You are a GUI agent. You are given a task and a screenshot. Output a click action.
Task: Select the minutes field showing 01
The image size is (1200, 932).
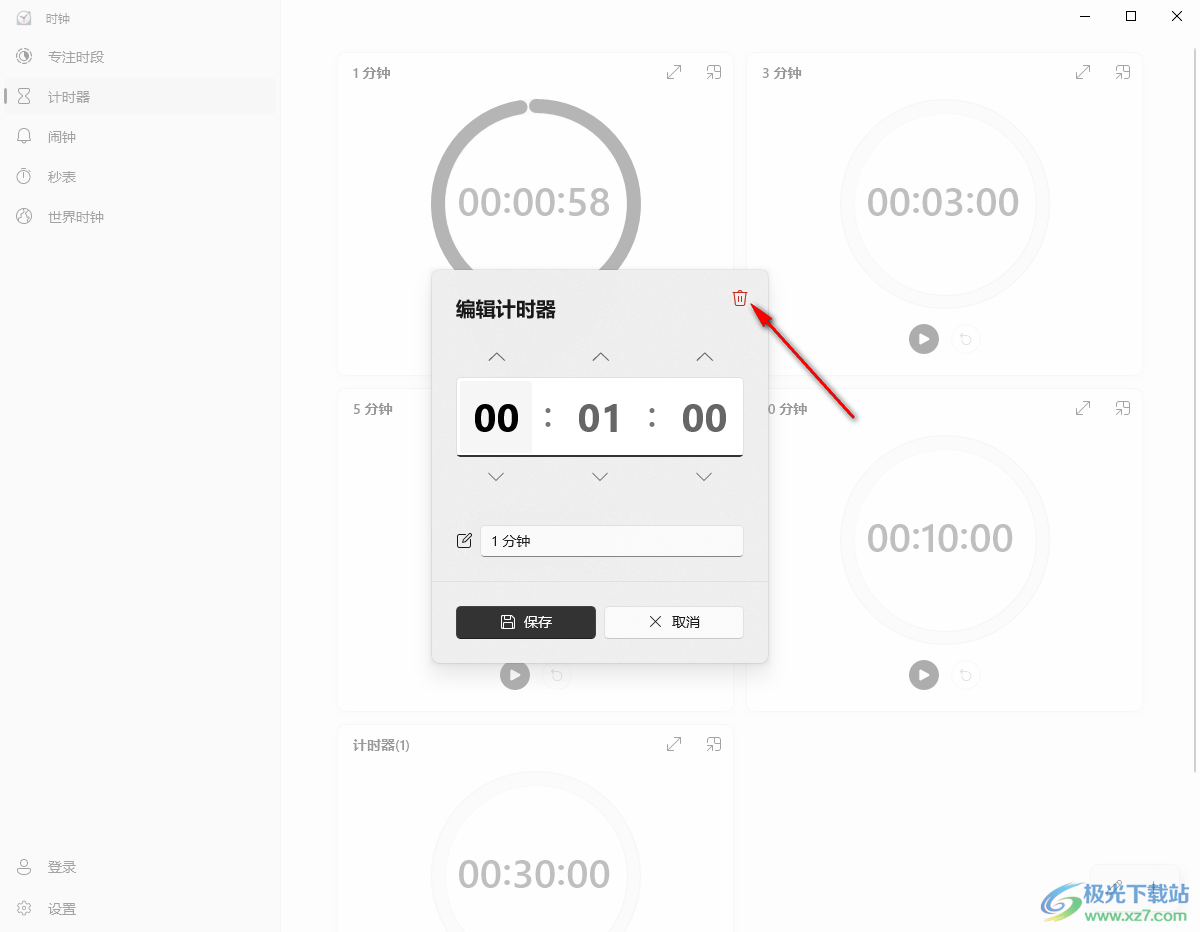click(600, 418)
